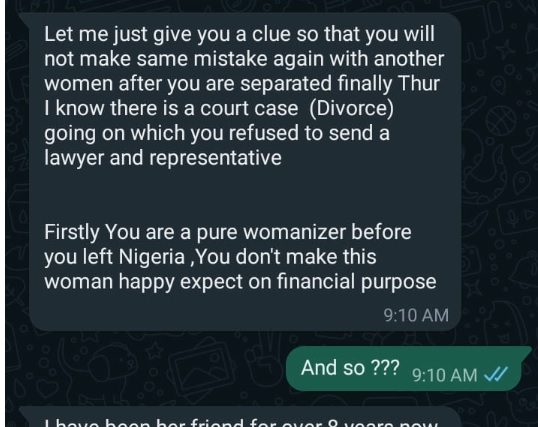The width and height of the screenshot is (538, 427).
Task: Click the text 'And so ???'
Action: point(350,368)
